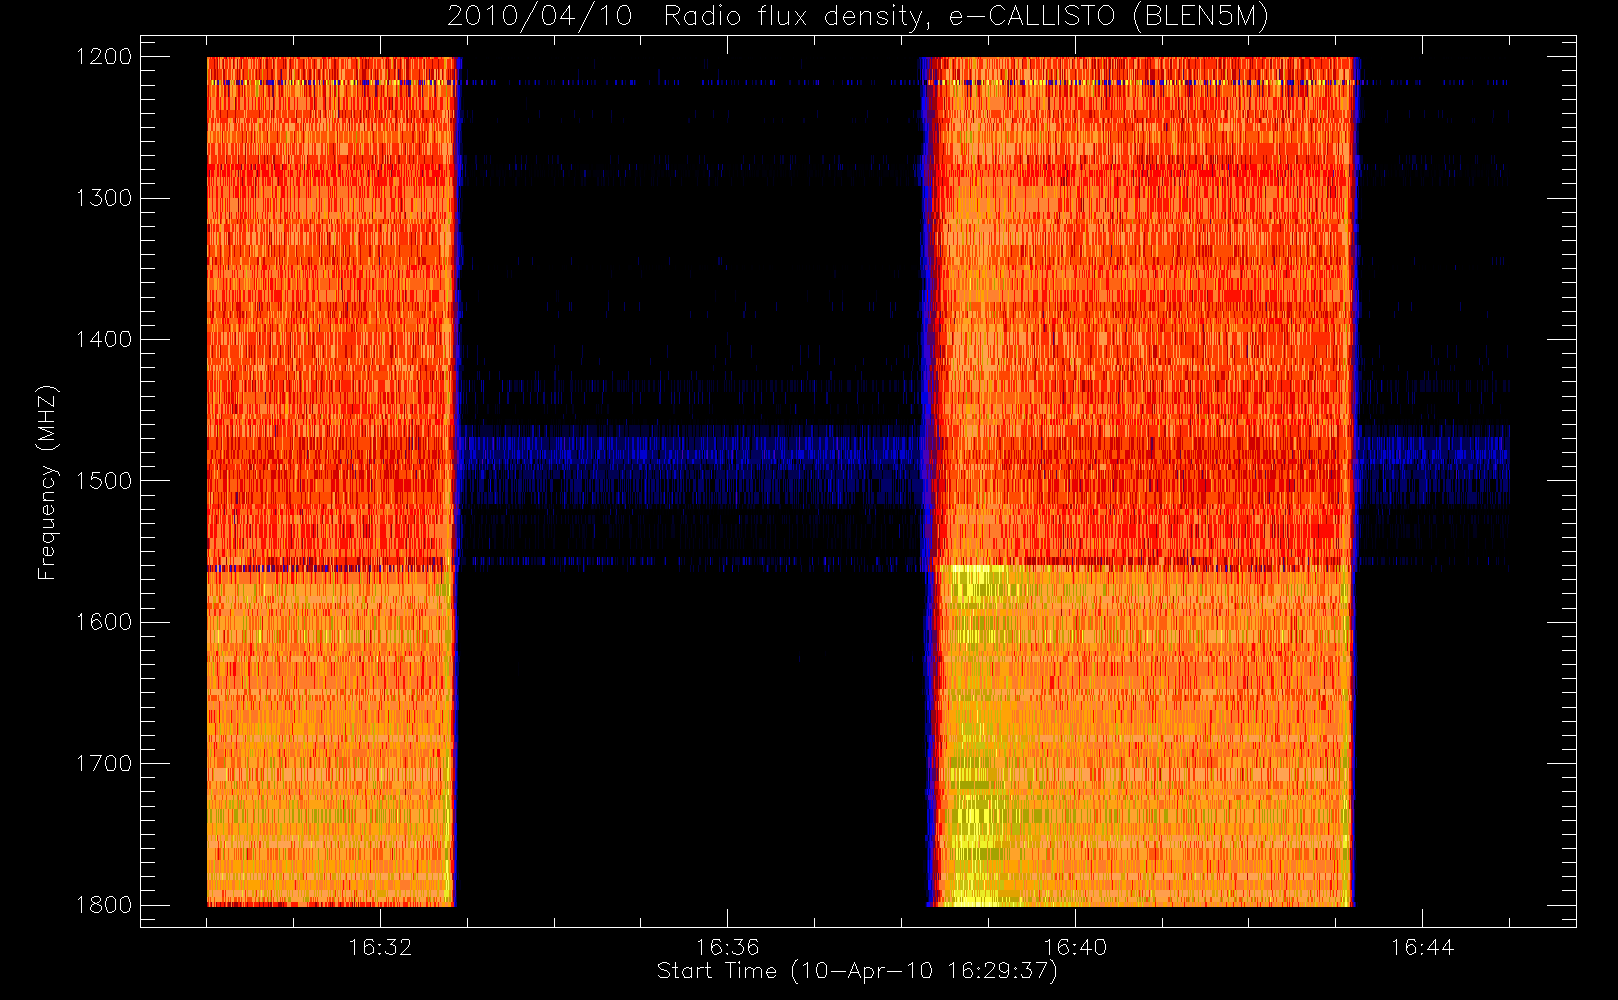Click the 1400 frequency tick label
Image resolution: width=1618 pixels, height=1000 pixels.
(x=104, y=340)
